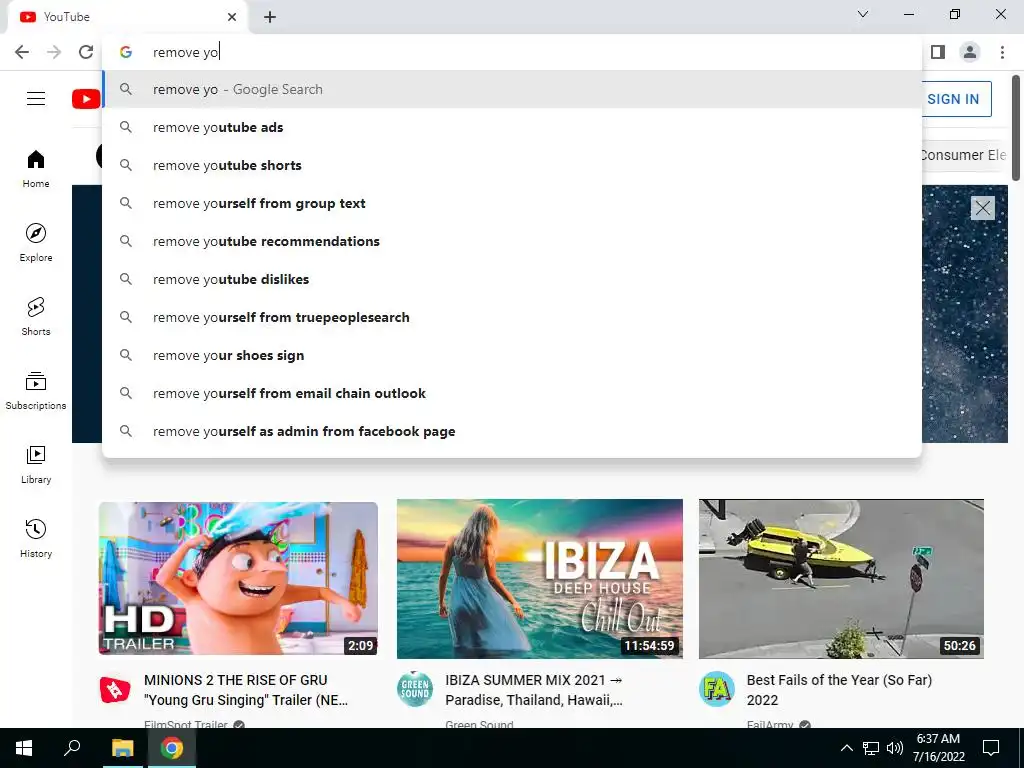
Task: Open File Explorer from taskbar
Action: [123, 748]
